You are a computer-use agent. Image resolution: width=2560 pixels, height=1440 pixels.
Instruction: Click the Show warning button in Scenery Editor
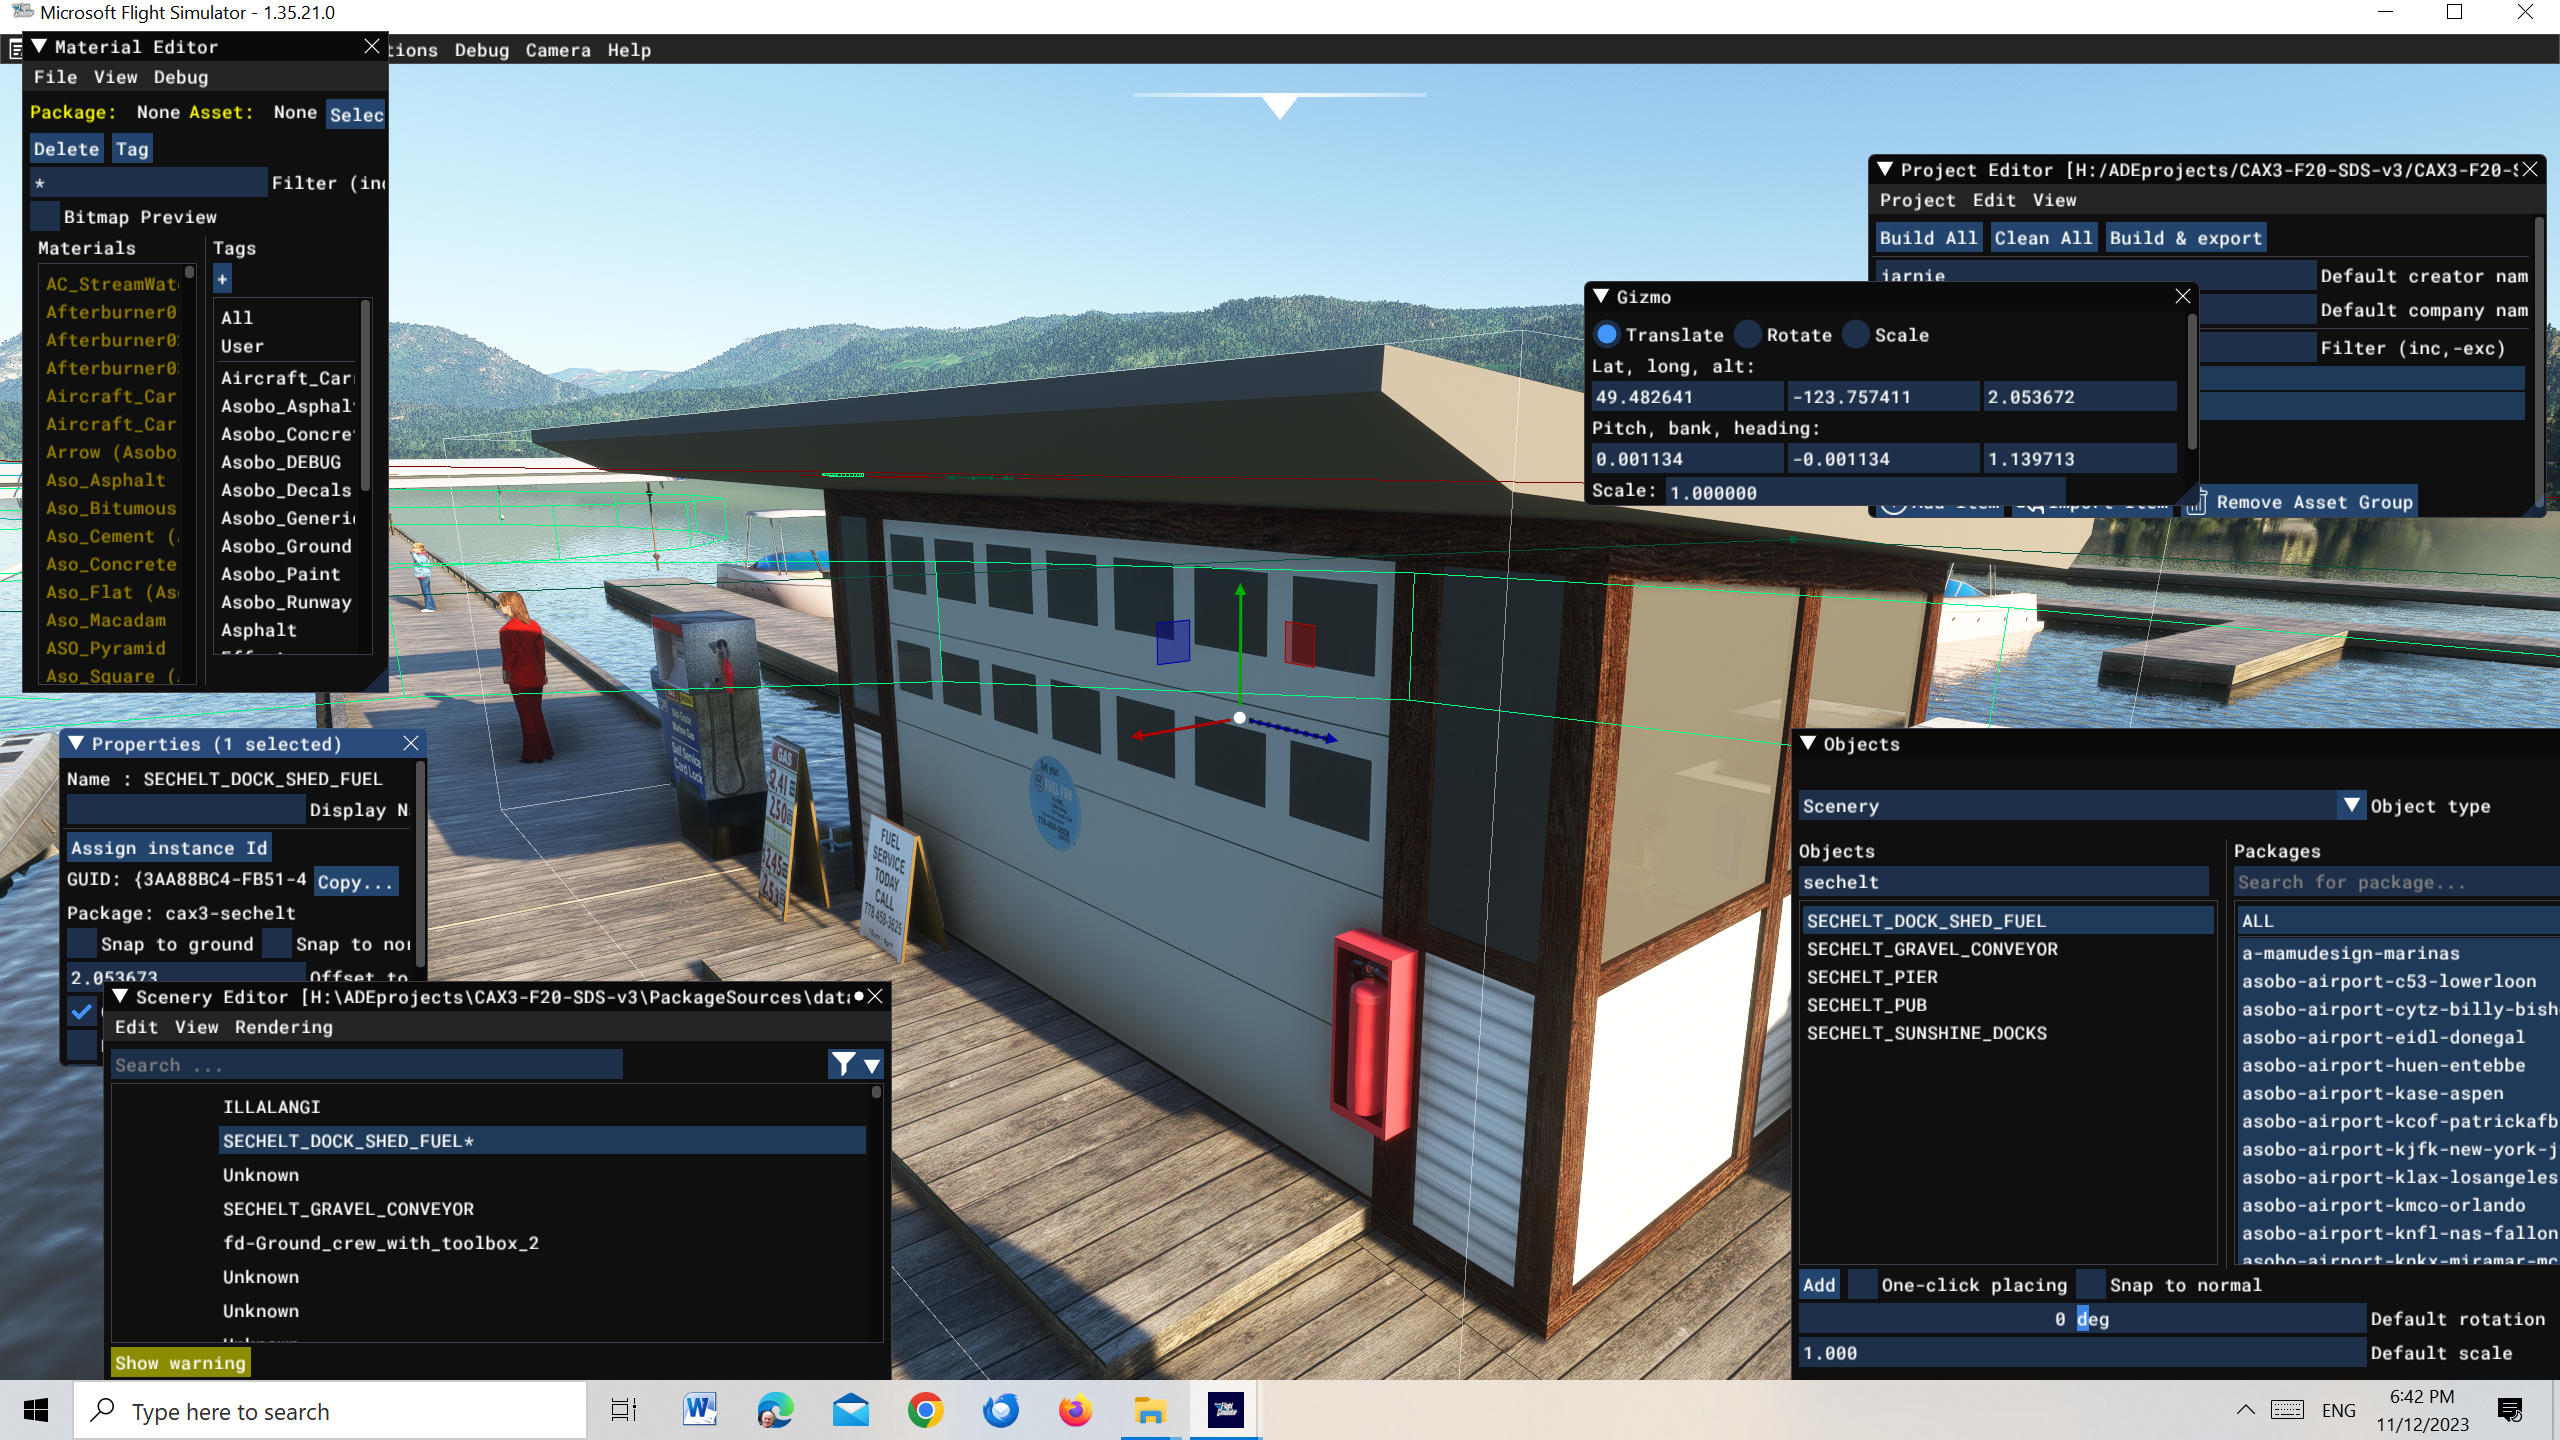pos(180,1362)
